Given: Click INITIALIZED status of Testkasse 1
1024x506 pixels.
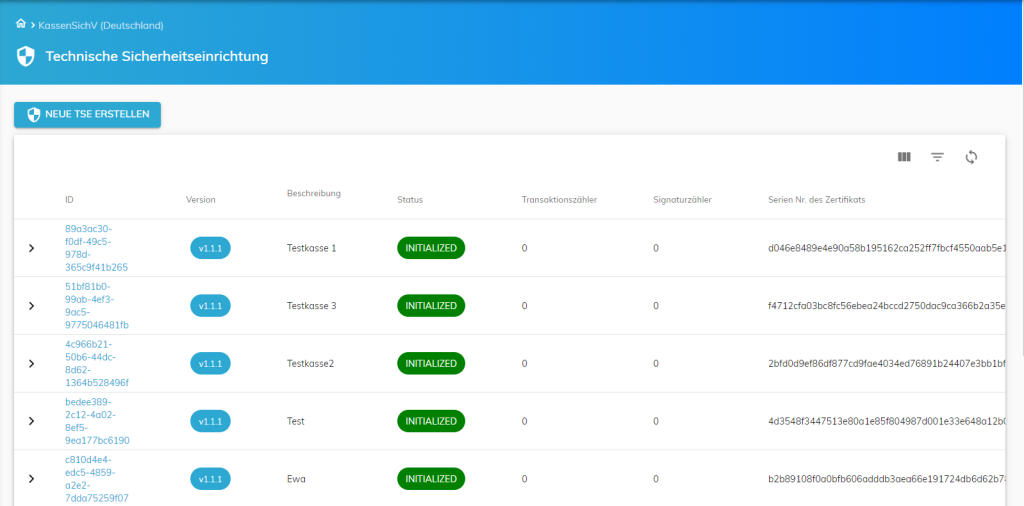Looking at the screenshot, I should [431, 248].
